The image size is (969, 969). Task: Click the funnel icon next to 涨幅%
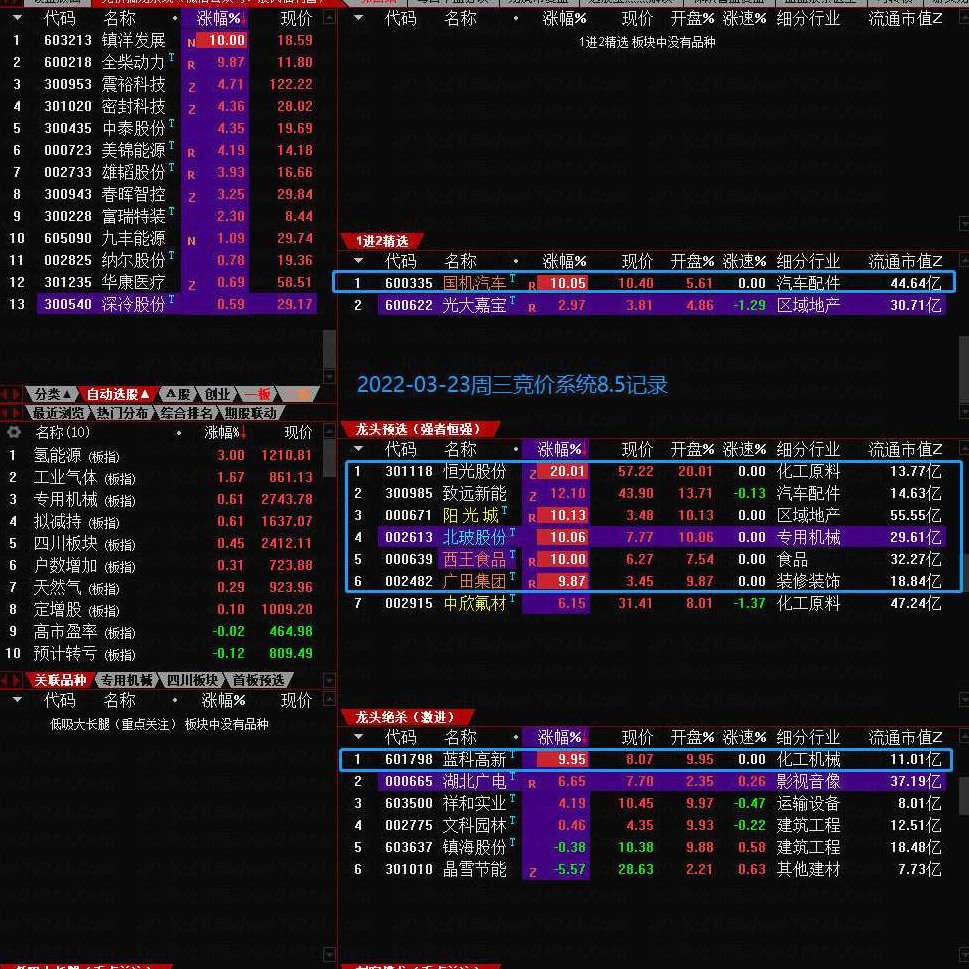point(243,17)
